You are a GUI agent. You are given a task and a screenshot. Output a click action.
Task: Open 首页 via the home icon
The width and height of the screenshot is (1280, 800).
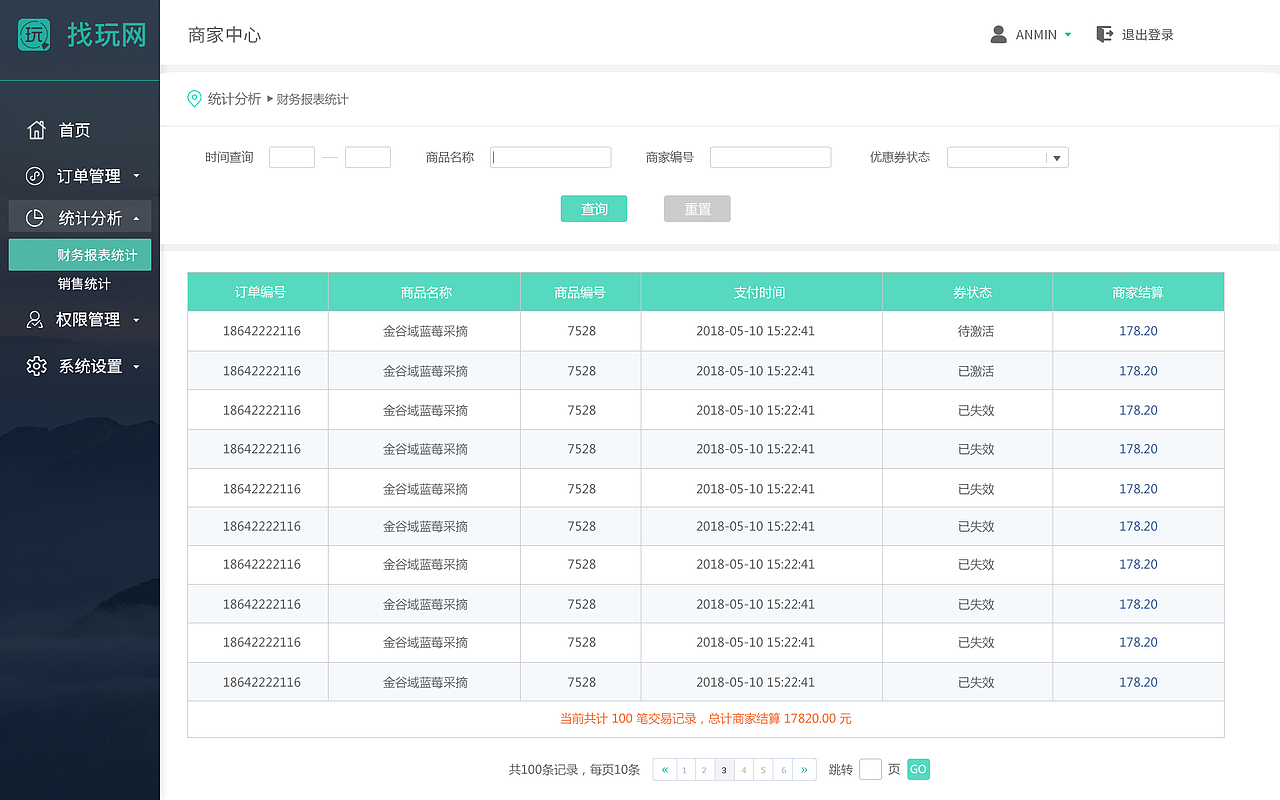(37, 130)
